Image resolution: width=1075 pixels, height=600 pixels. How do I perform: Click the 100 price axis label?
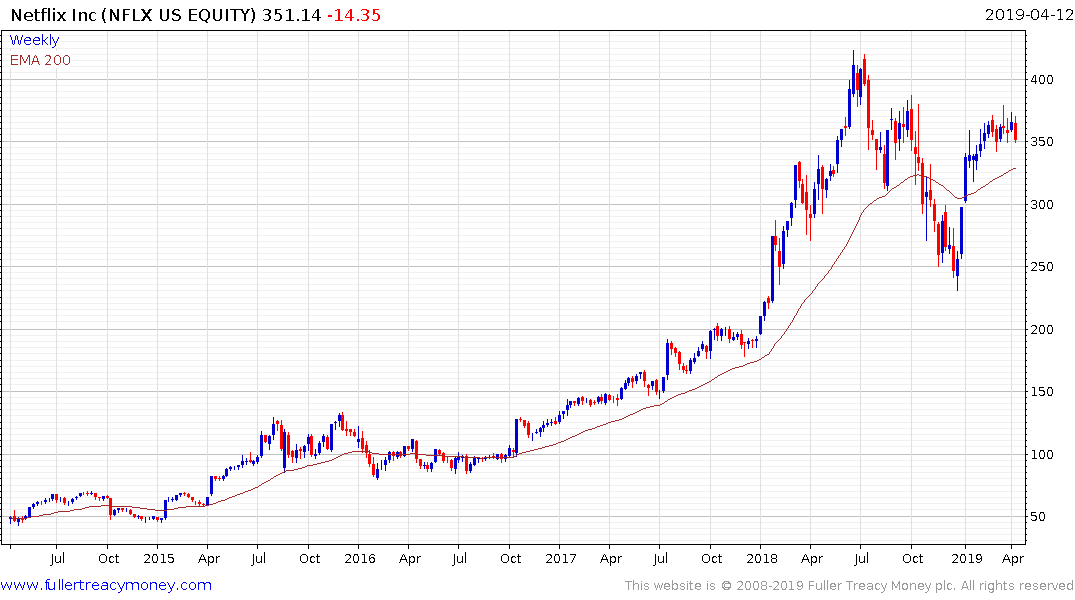coord(1042,454)
